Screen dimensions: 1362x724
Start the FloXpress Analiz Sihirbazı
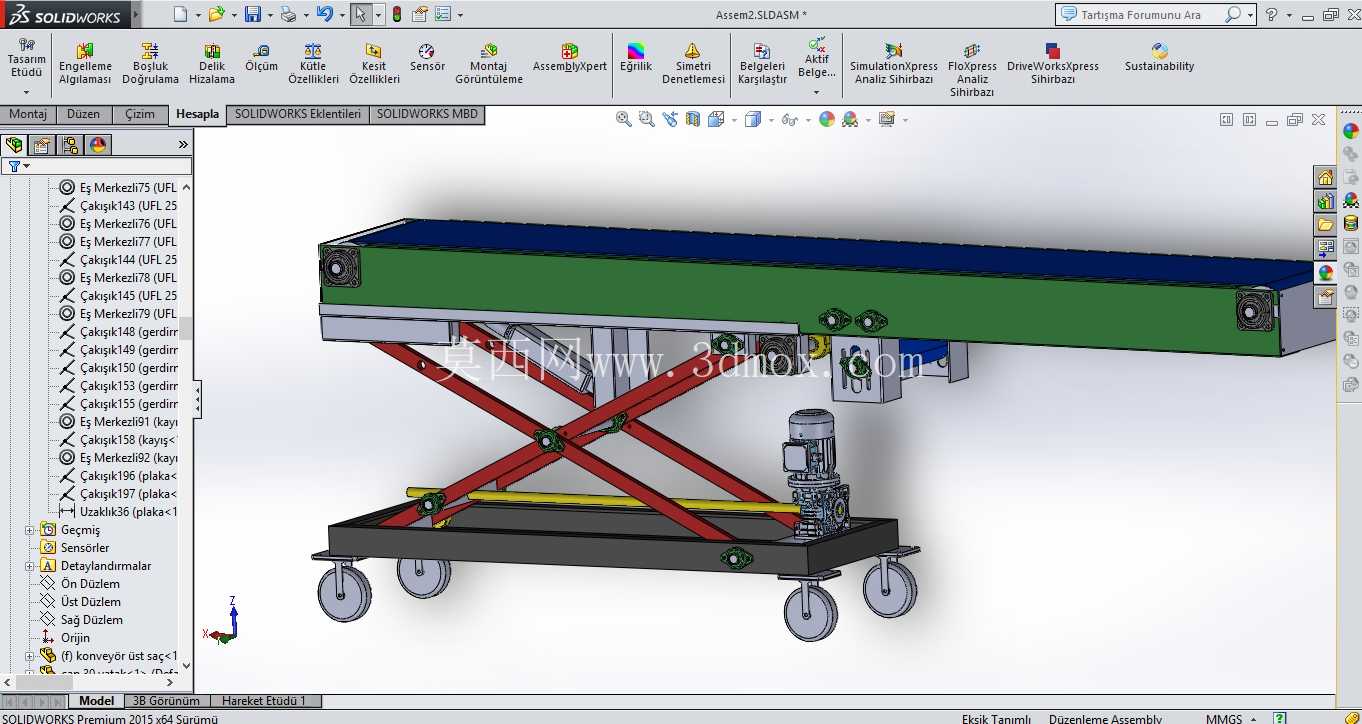tap(972, 69)
